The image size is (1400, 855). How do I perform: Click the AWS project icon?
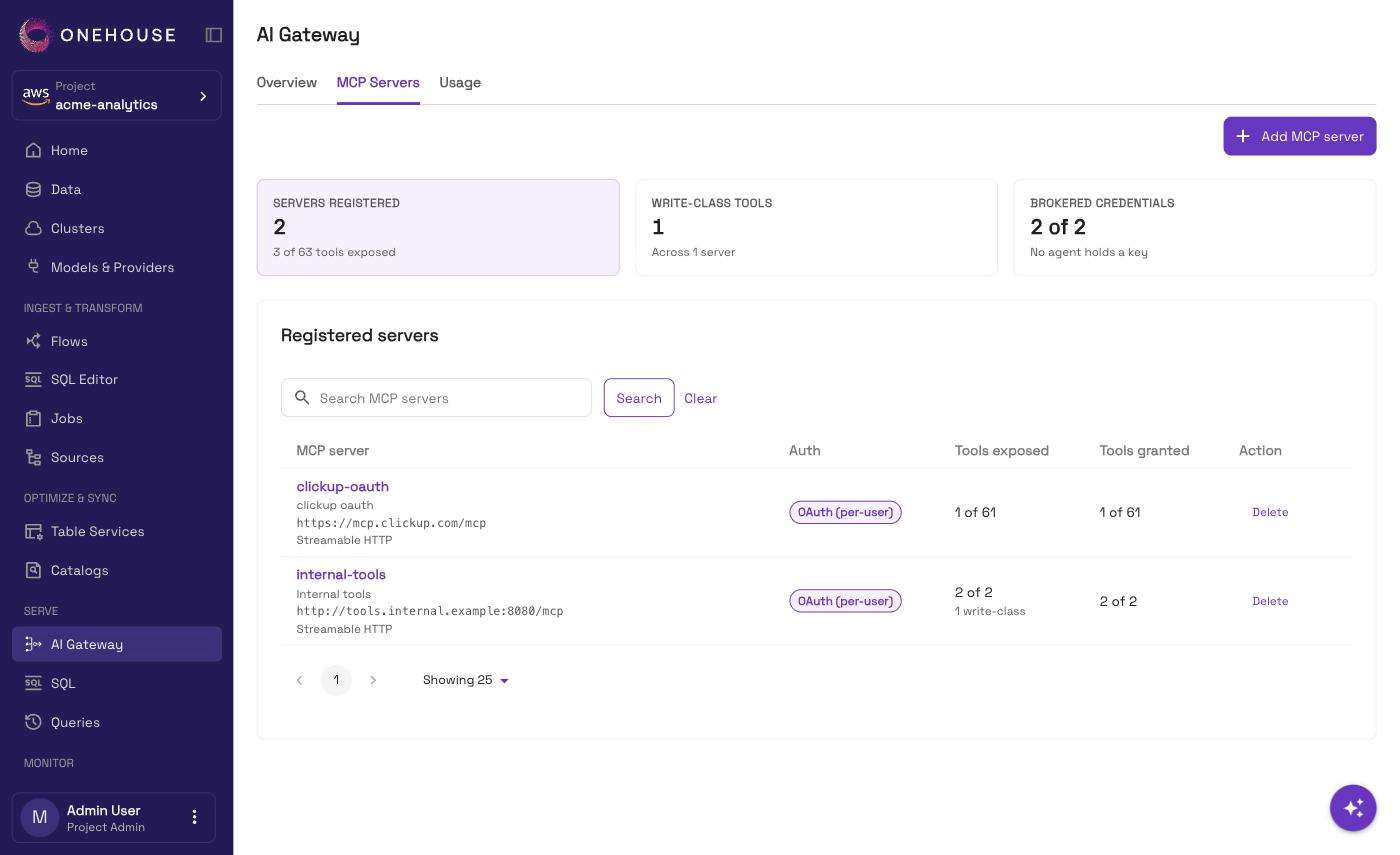pos(36,95)
